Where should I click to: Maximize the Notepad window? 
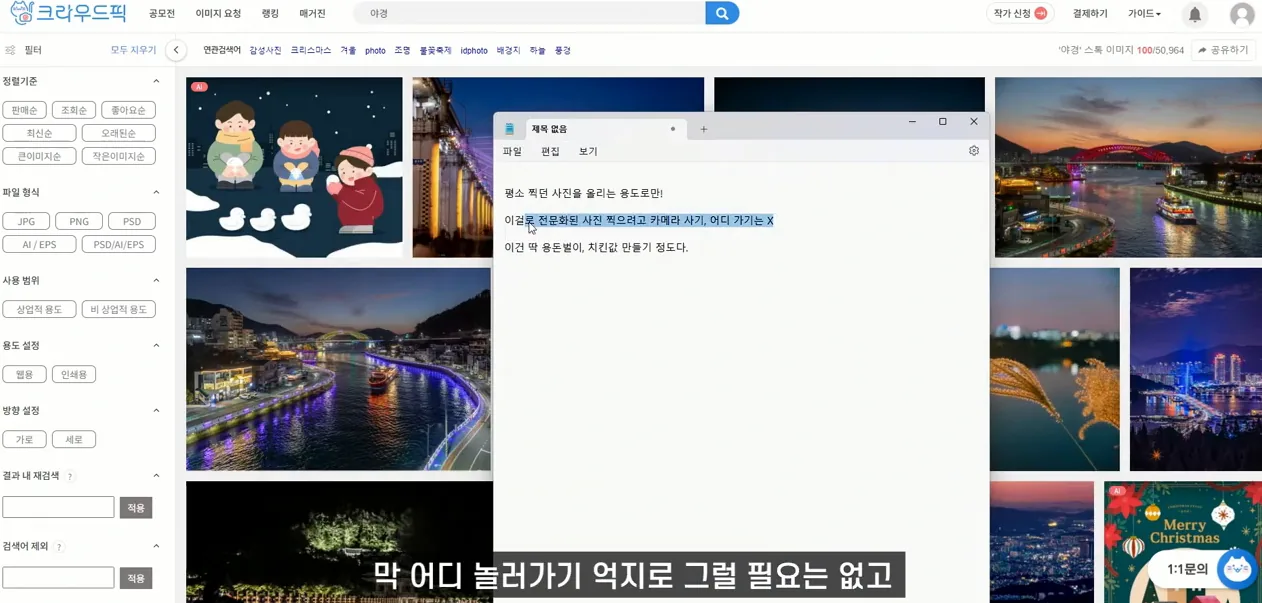tap(943, 122)
